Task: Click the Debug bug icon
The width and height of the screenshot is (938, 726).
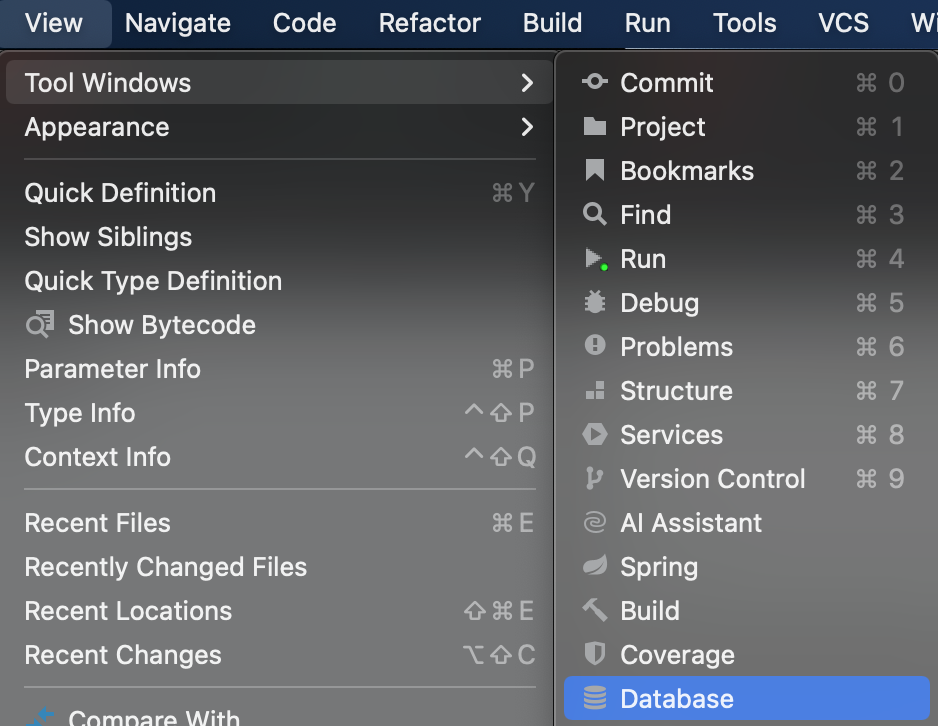Action: pos(595,303)
